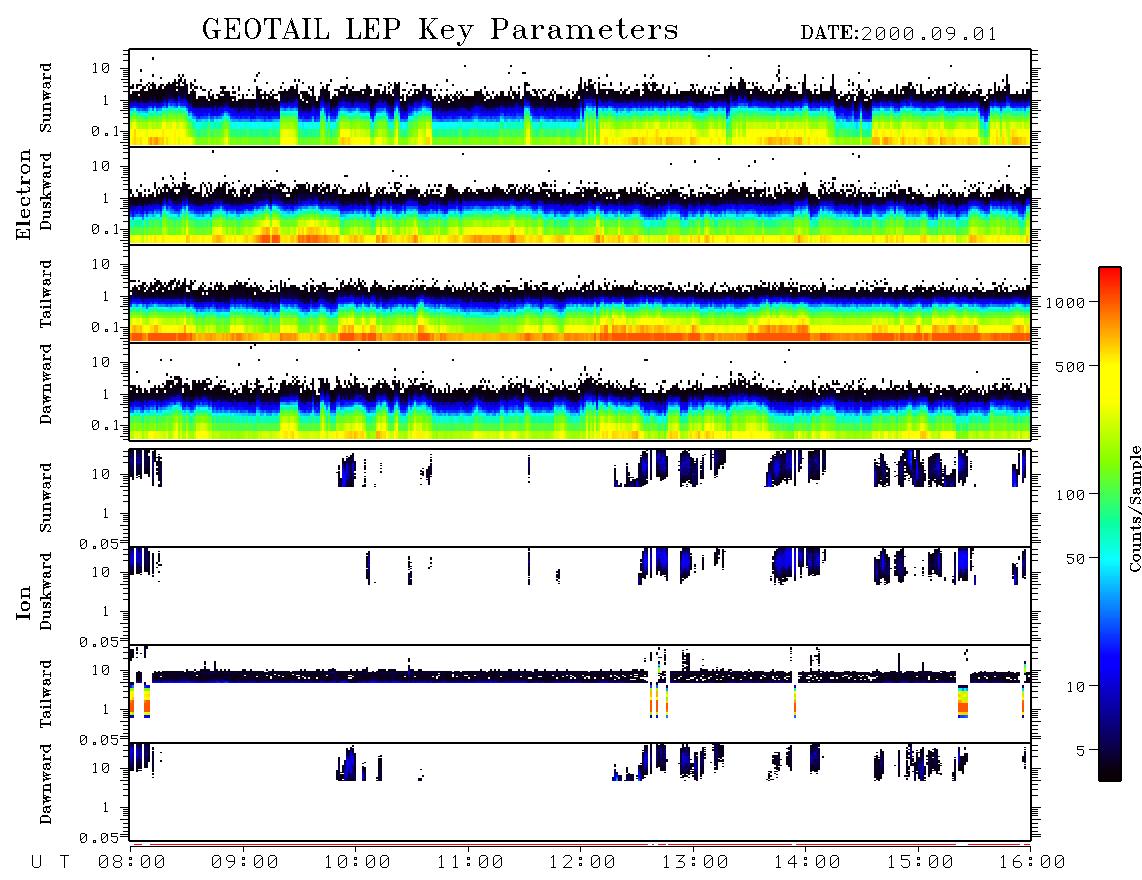The image size is (1142, 880).
Task: Click the vertical Ion group label
Action: tap(23, 602)
